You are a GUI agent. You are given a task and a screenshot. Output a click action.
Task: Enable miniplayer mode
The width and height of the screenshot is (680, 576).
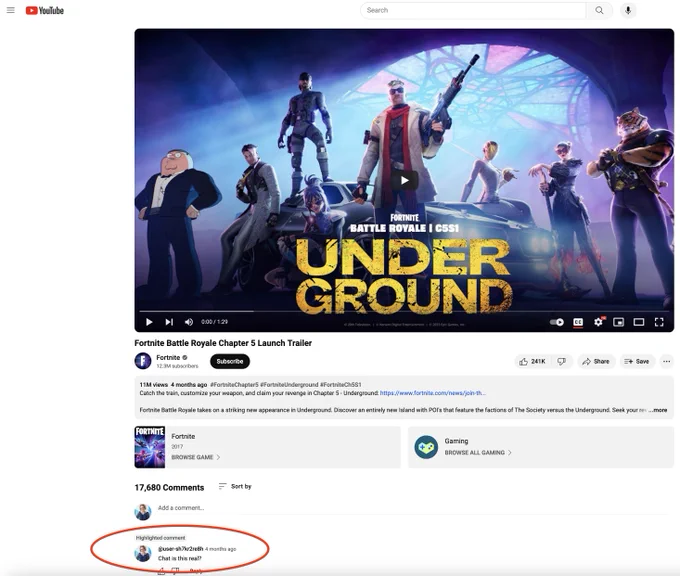click(x=618, y=322)
